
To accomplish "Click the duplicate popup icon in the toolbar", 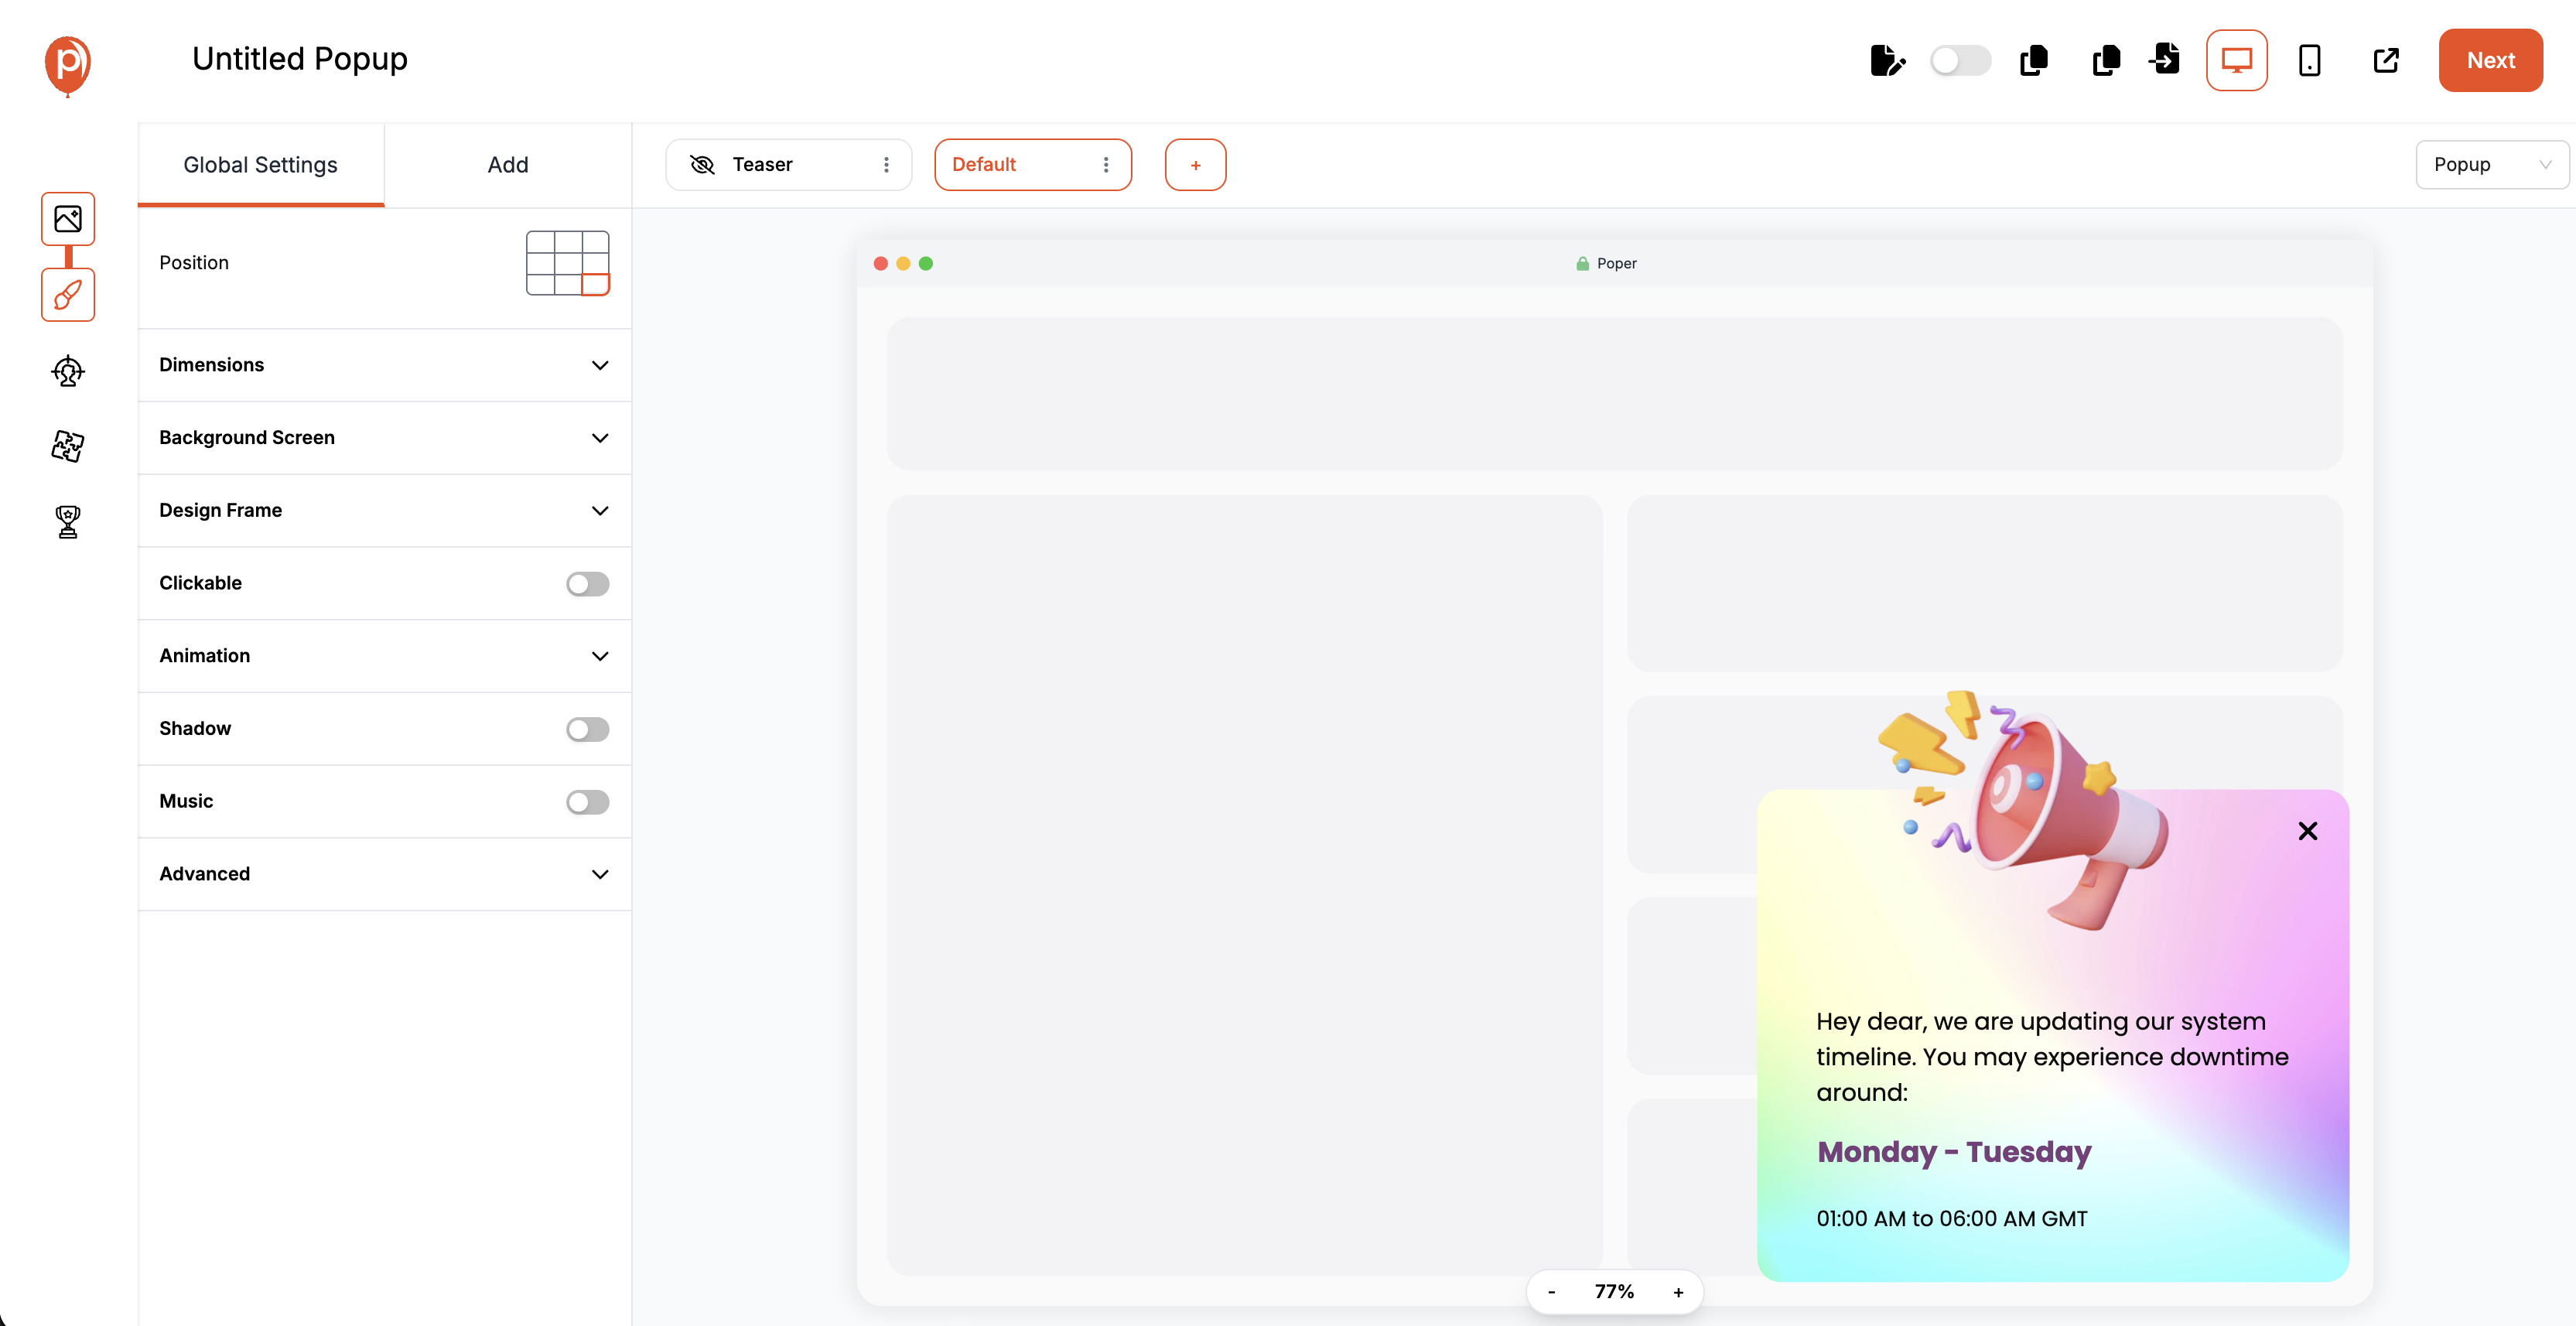I will 2034,60.
